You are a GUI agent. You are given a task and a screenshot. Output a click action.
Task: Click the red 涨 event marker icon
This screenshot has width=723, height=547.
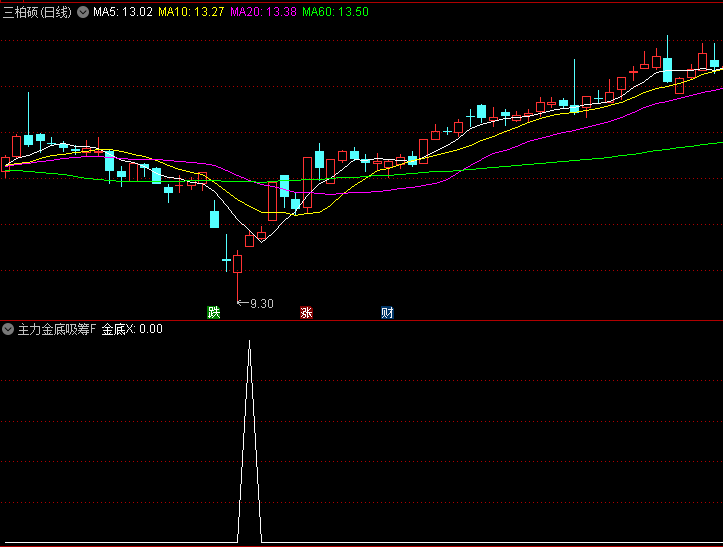tap(306, 312)
